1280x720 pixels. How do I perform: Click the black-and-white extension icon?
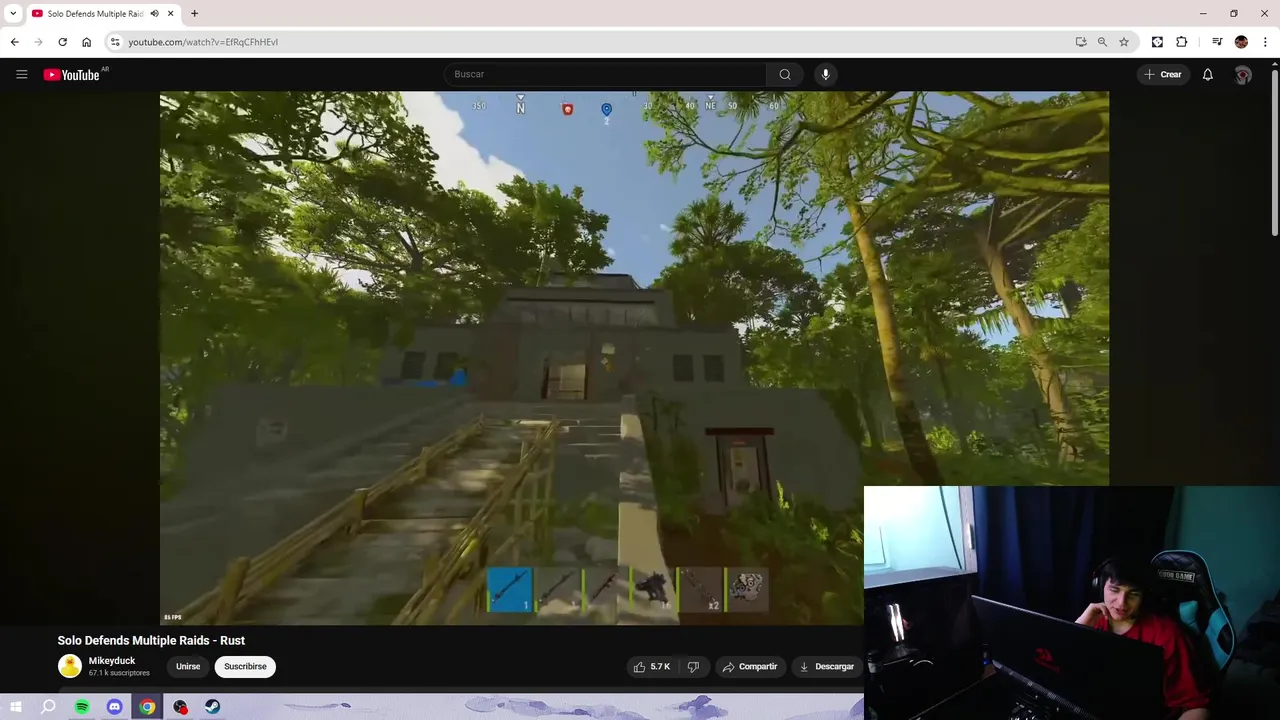[x=1157, y=42]
